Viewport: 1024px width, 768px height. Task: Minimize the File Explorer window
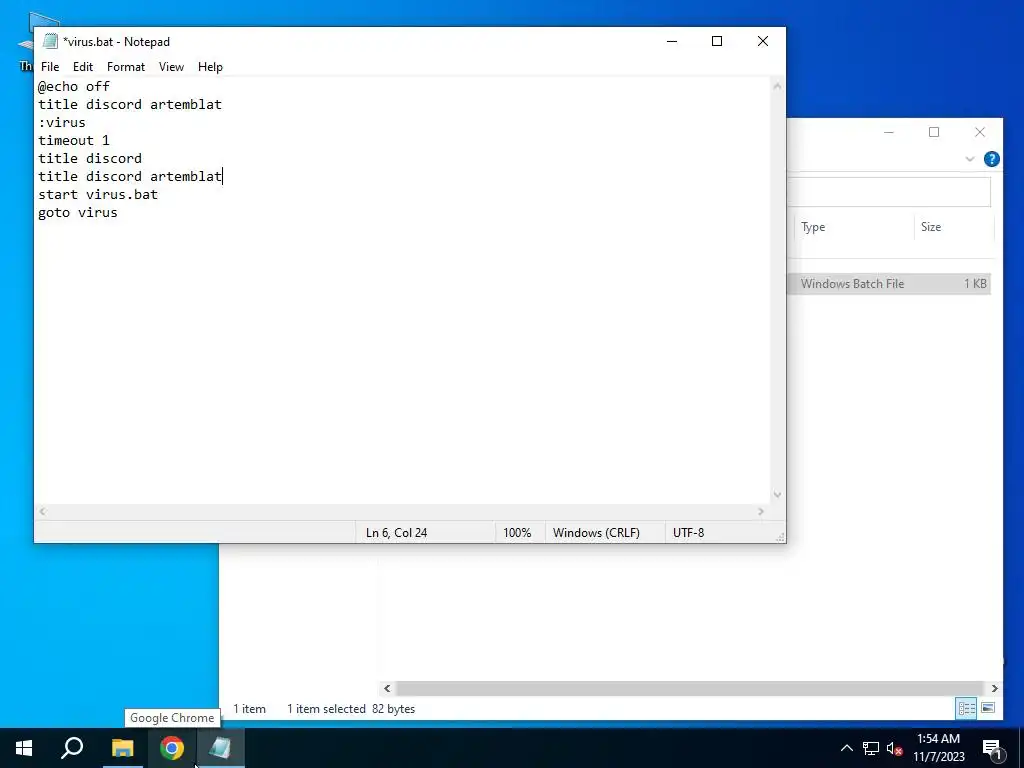click(x=889, y=133)
